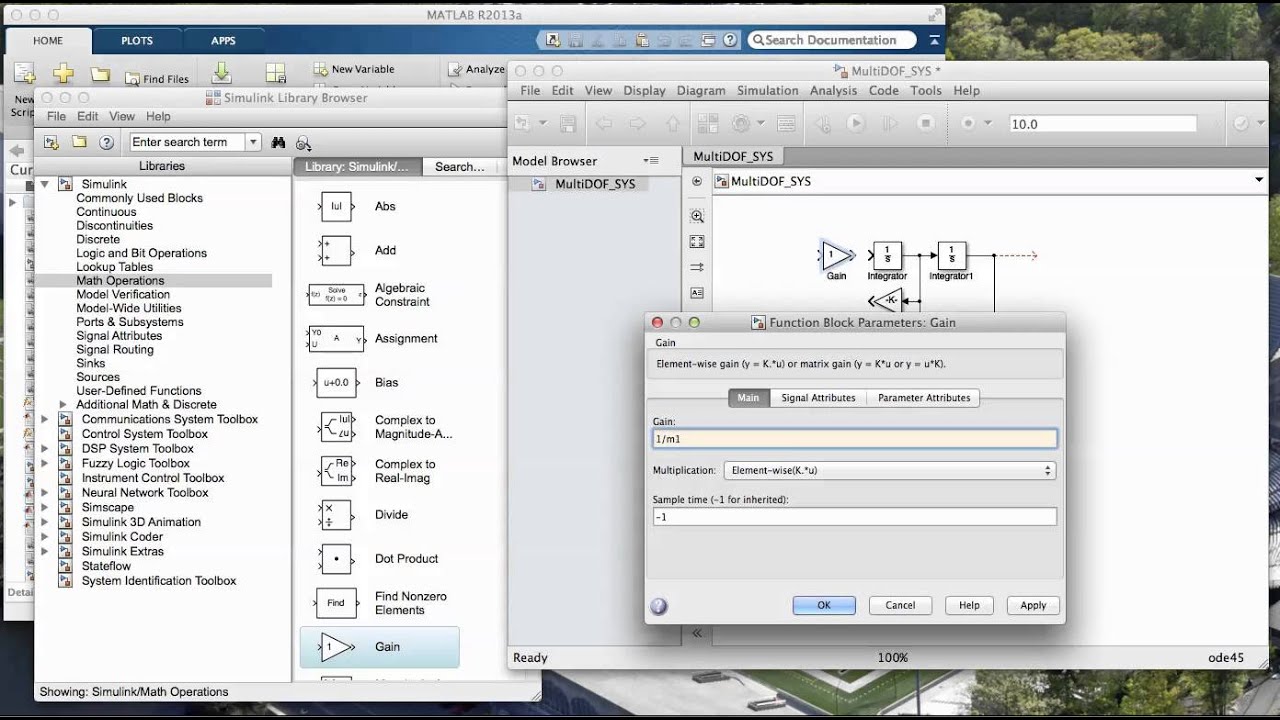1280x720 pixels.
Task: Click the open folder icon in Library Browser
Action: [79, 142]
